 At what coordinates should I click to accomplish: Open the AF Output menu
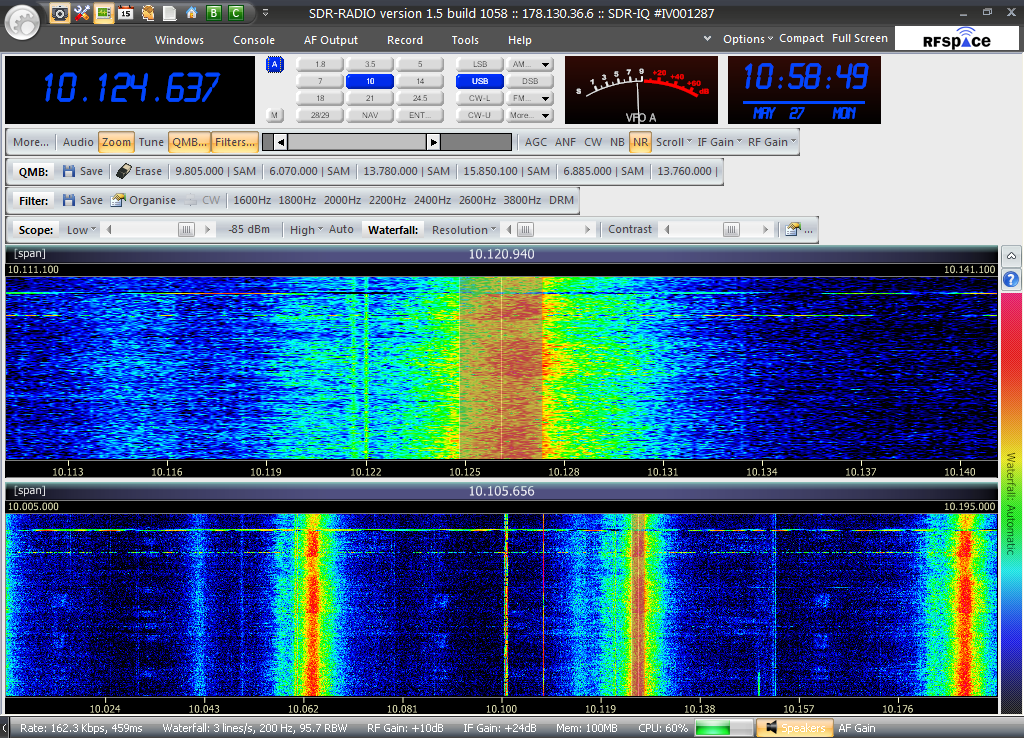point(330,40)
